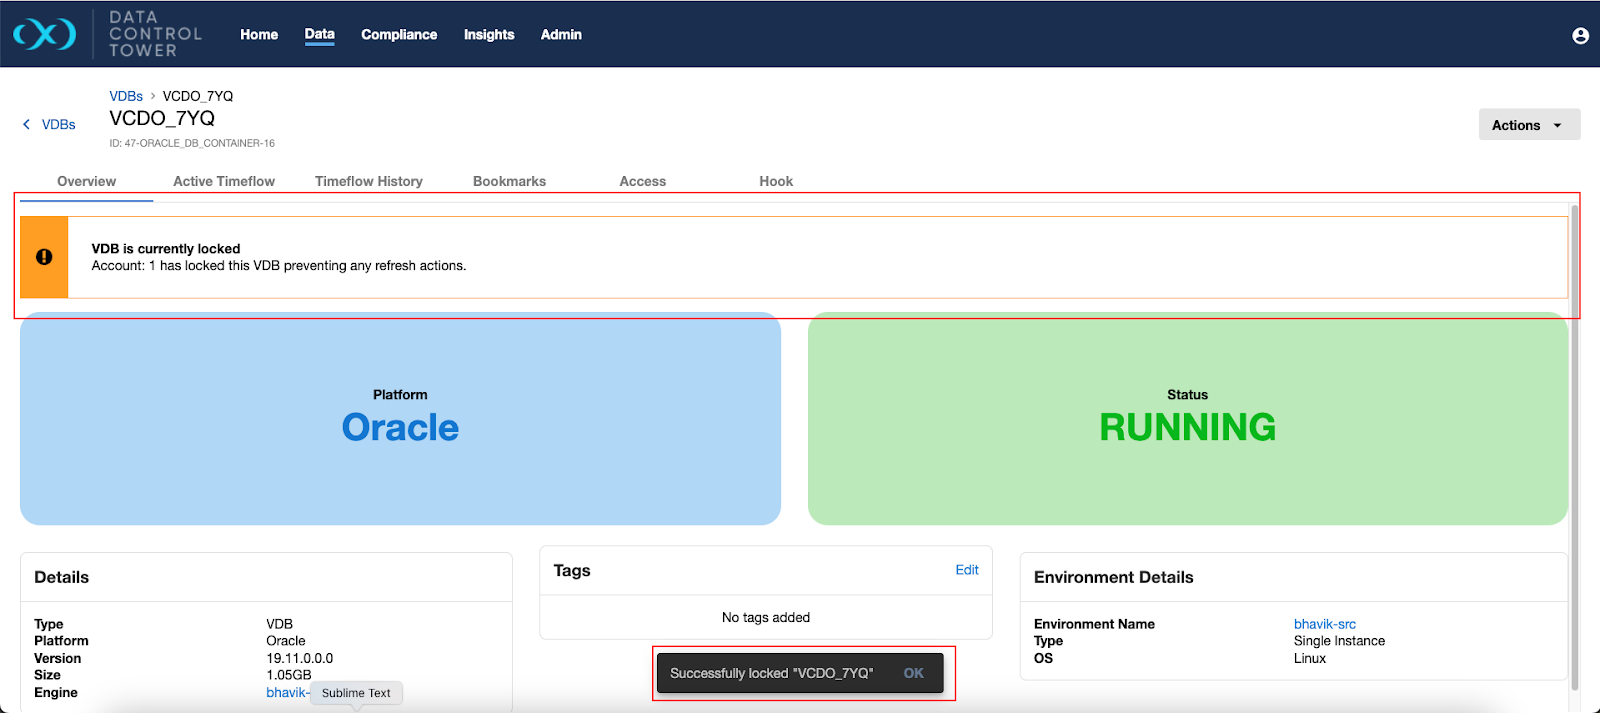Screen dimensions: 1600x713
Task: Click the back chevron beside VDBs
Action: click(x=26, y=125)
